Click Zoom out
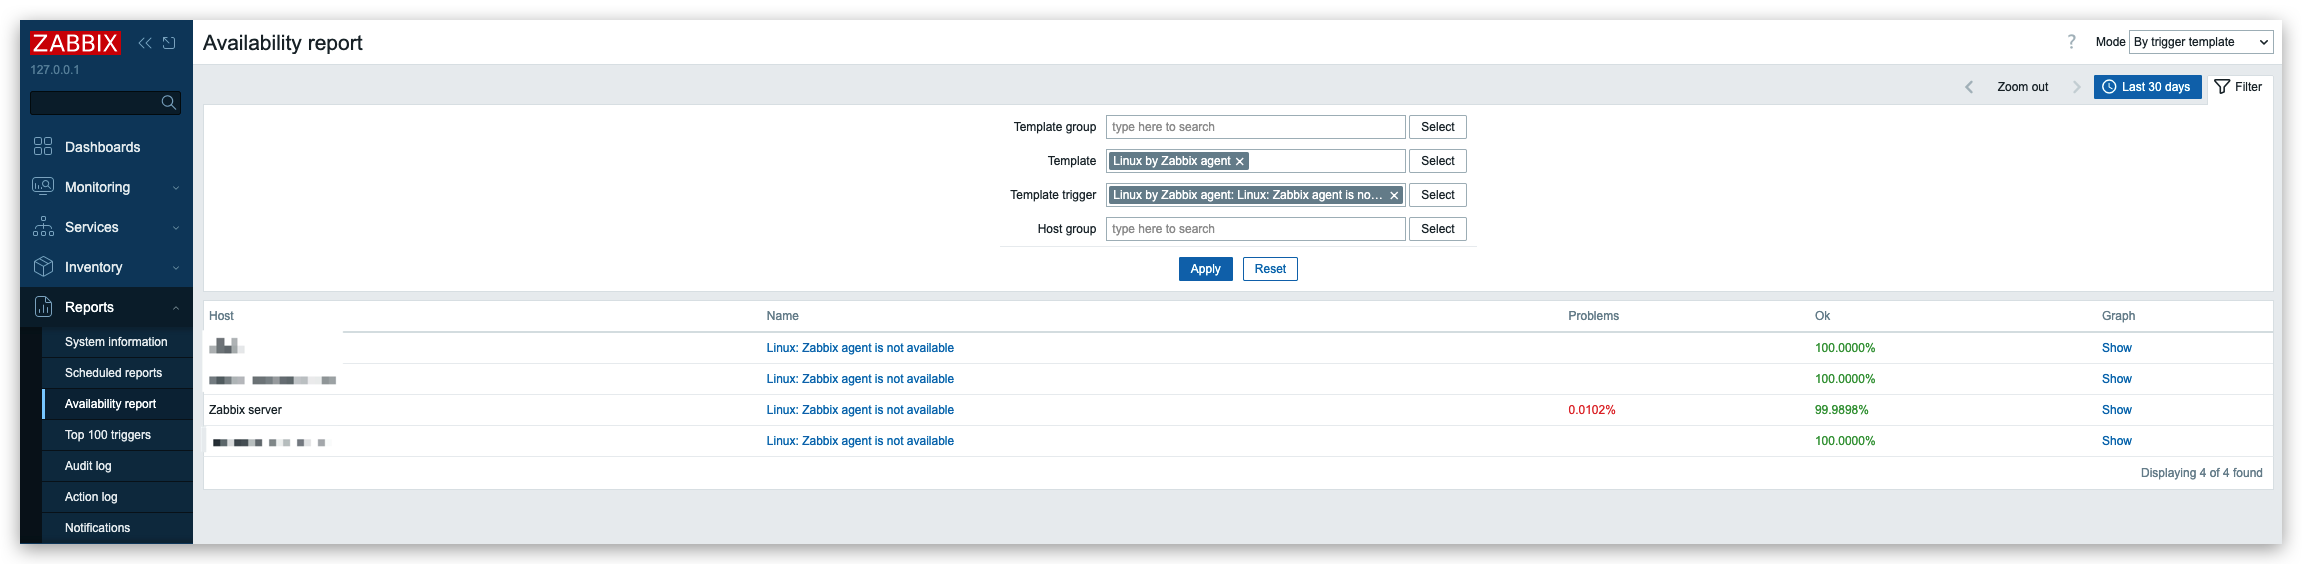 (x=2022, y=87)
